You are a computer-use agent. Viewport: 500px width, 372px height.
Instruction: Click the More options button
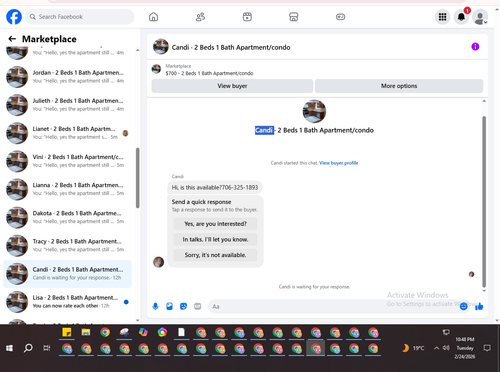399,86
